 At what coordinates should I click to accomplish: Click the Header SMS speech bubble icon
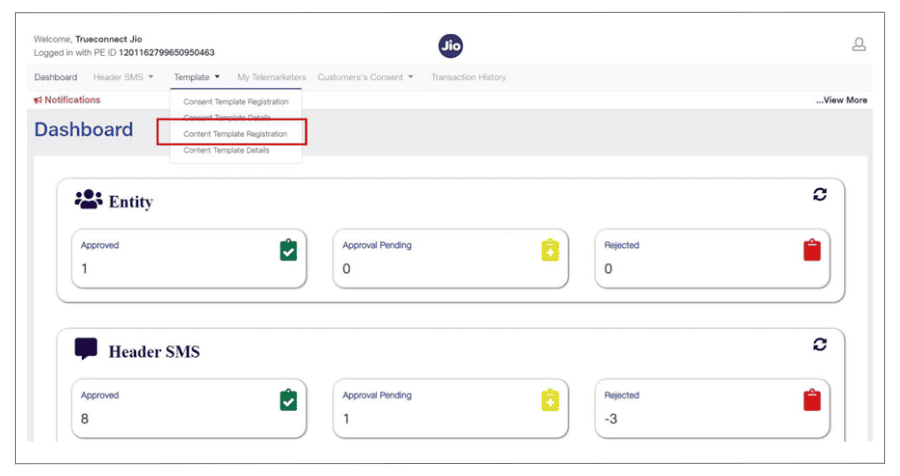86,349
